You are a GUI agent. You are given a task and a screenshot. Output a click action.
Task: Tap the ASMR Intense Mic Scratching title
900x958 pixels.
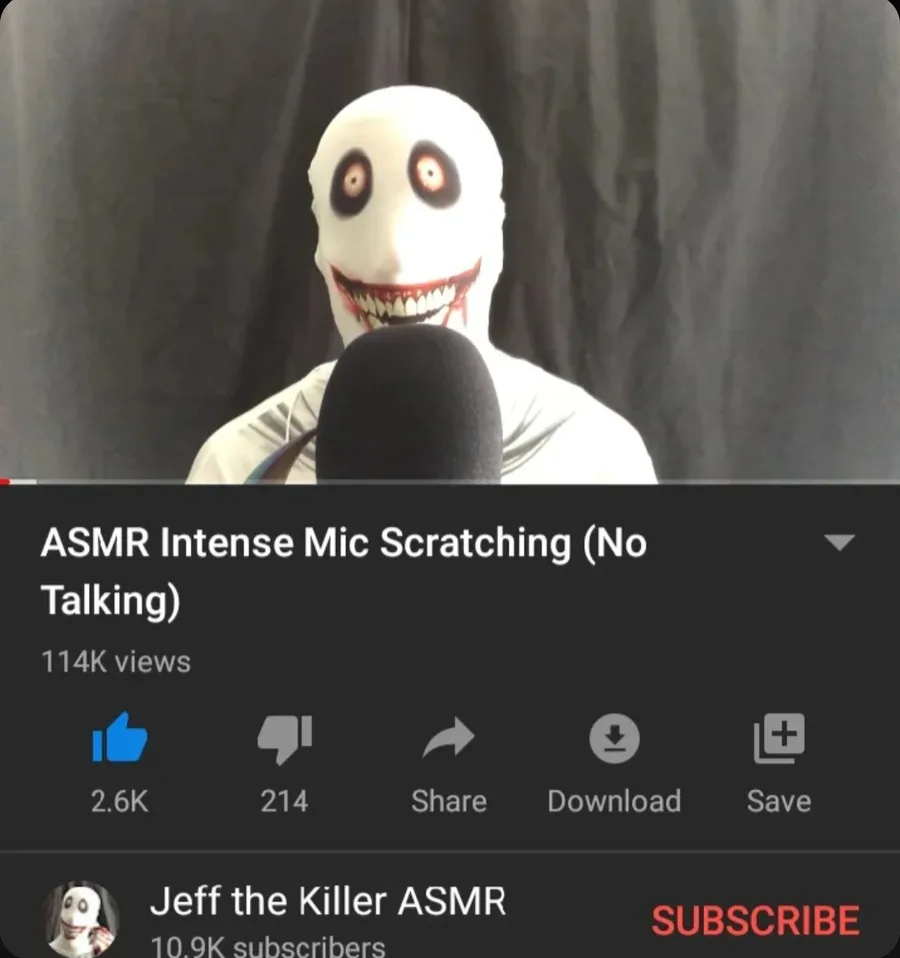[x=343, y=571]
